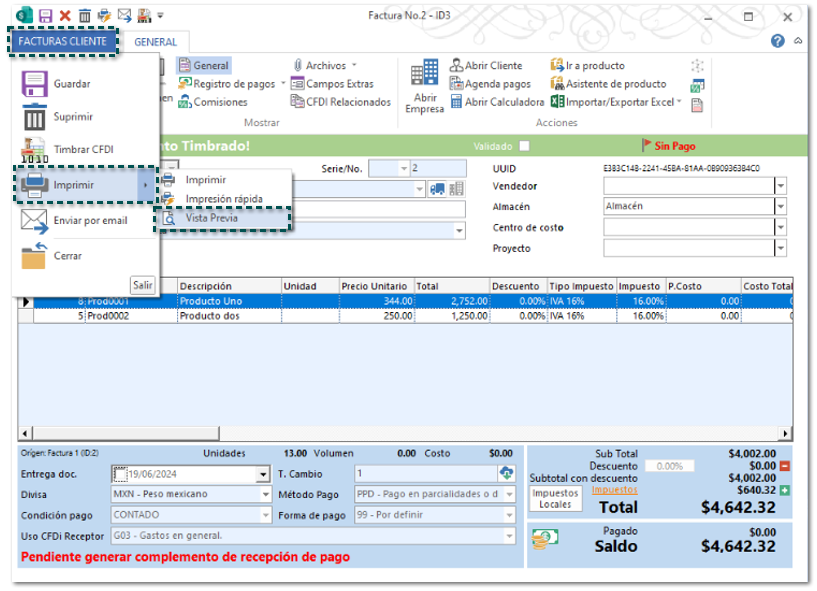The width and height of the screenshot is (817, 591).
Task: Click the Guardar save icon in menu
Action: click(35, 84)
